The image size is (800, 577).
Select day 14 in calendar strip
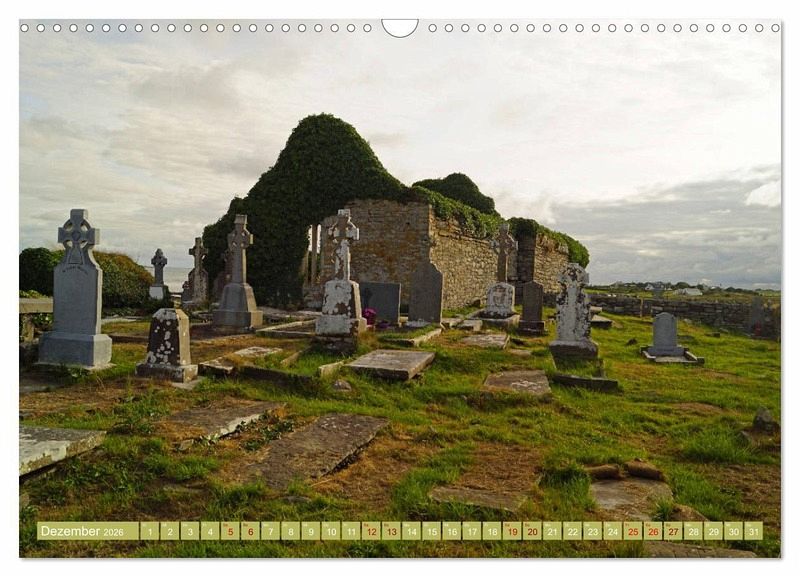412,531
